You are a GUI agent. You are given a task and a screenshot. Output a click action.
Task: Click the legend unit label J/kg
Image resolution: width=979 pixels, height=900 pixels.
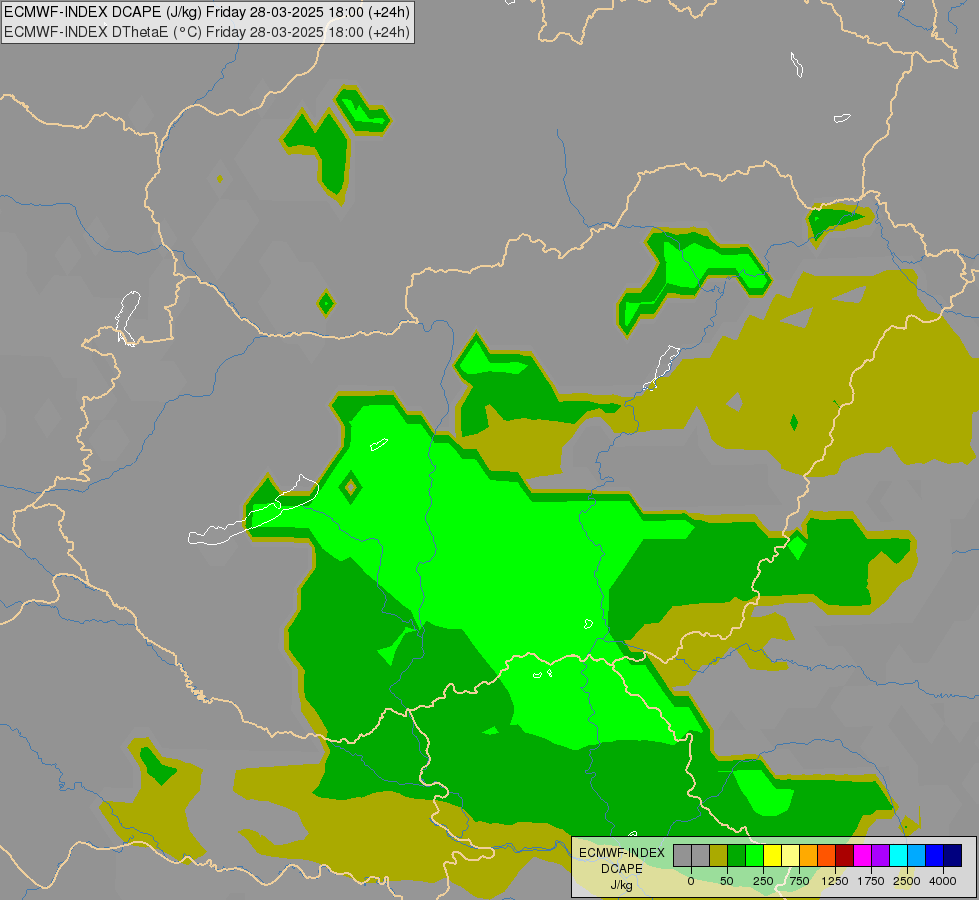pyautogui.click(x=622, y=886)
